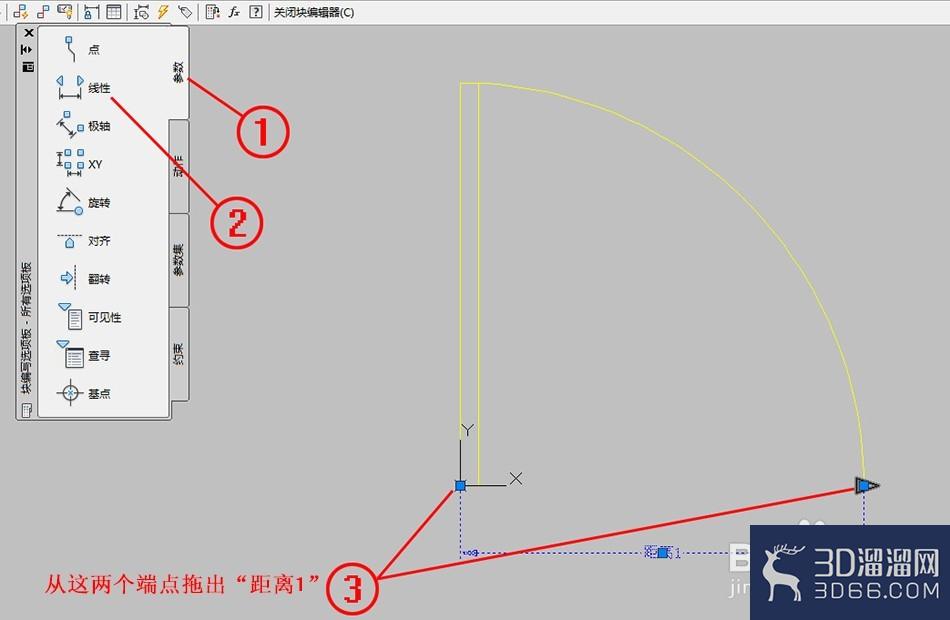The height and width of the screenshot is (620, 950).
Task: Open the fx parameters manager
Action: pos(234,12)
